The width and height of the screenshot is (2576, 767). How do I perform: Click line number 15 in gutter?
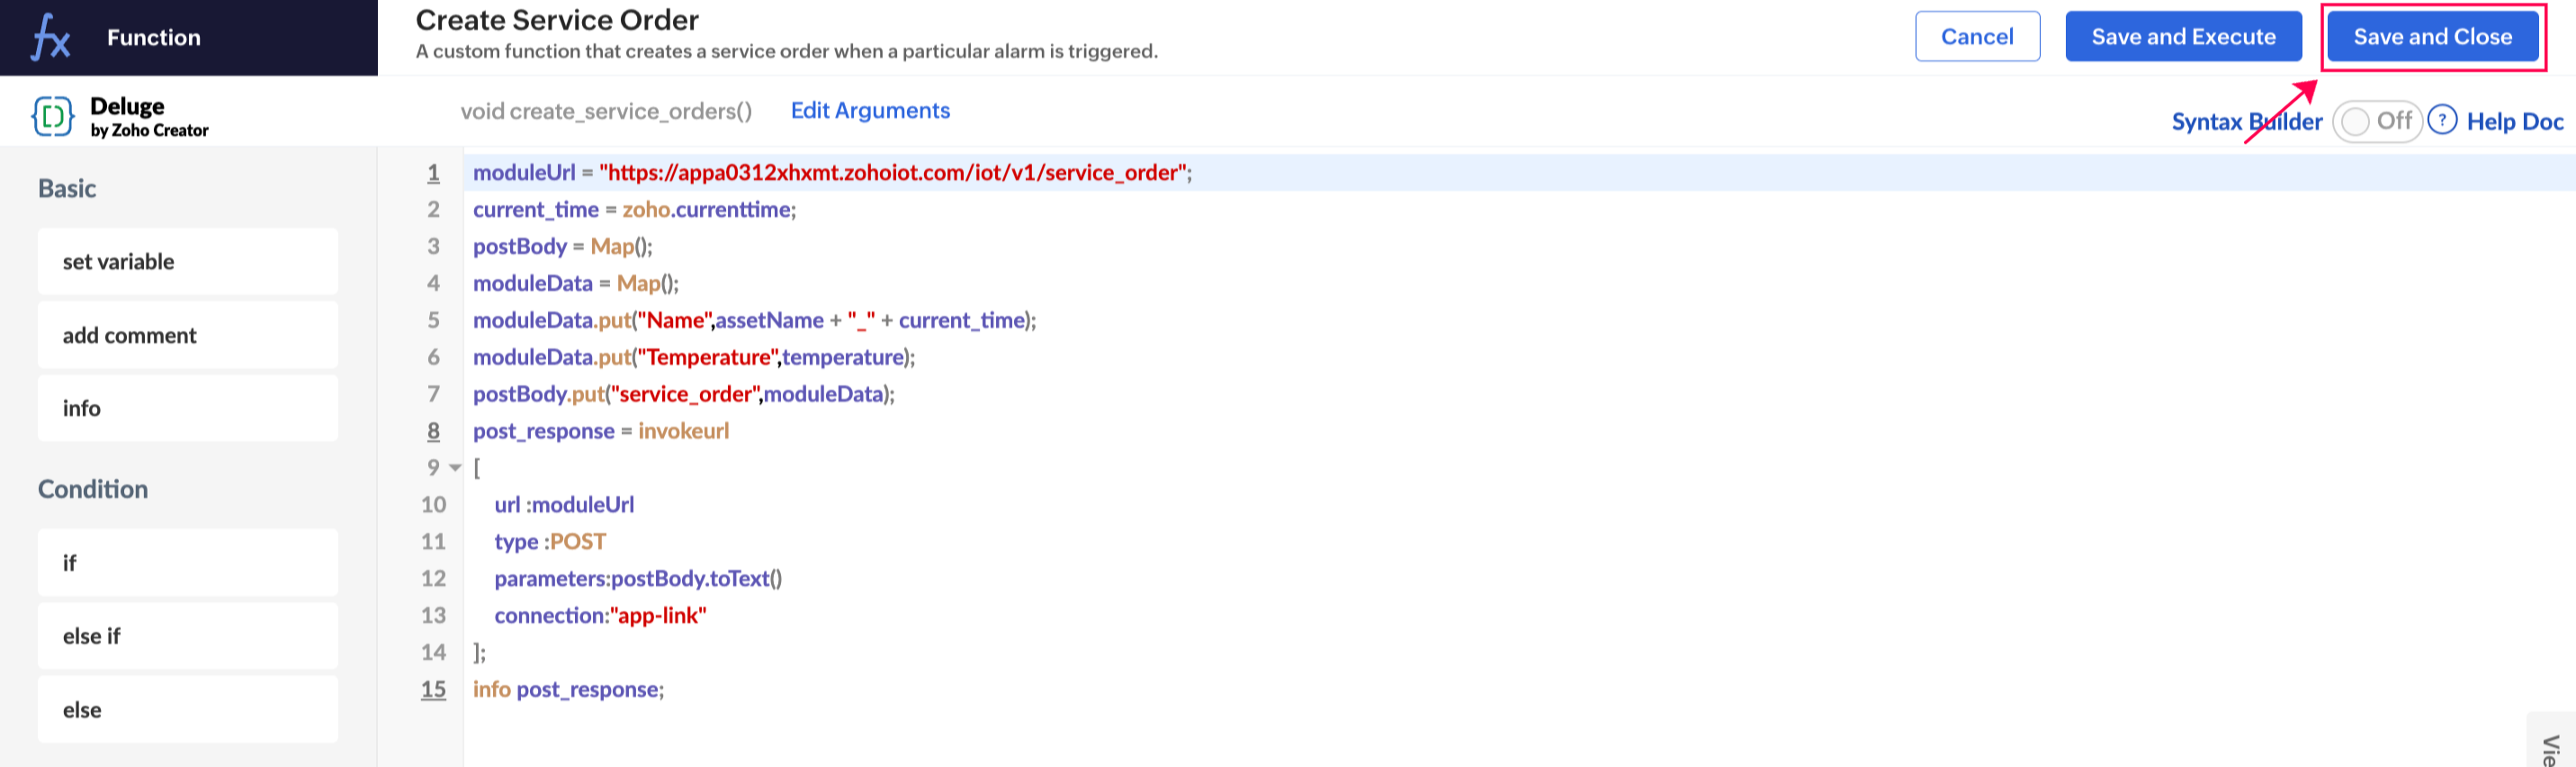click(x=433, y=689)
